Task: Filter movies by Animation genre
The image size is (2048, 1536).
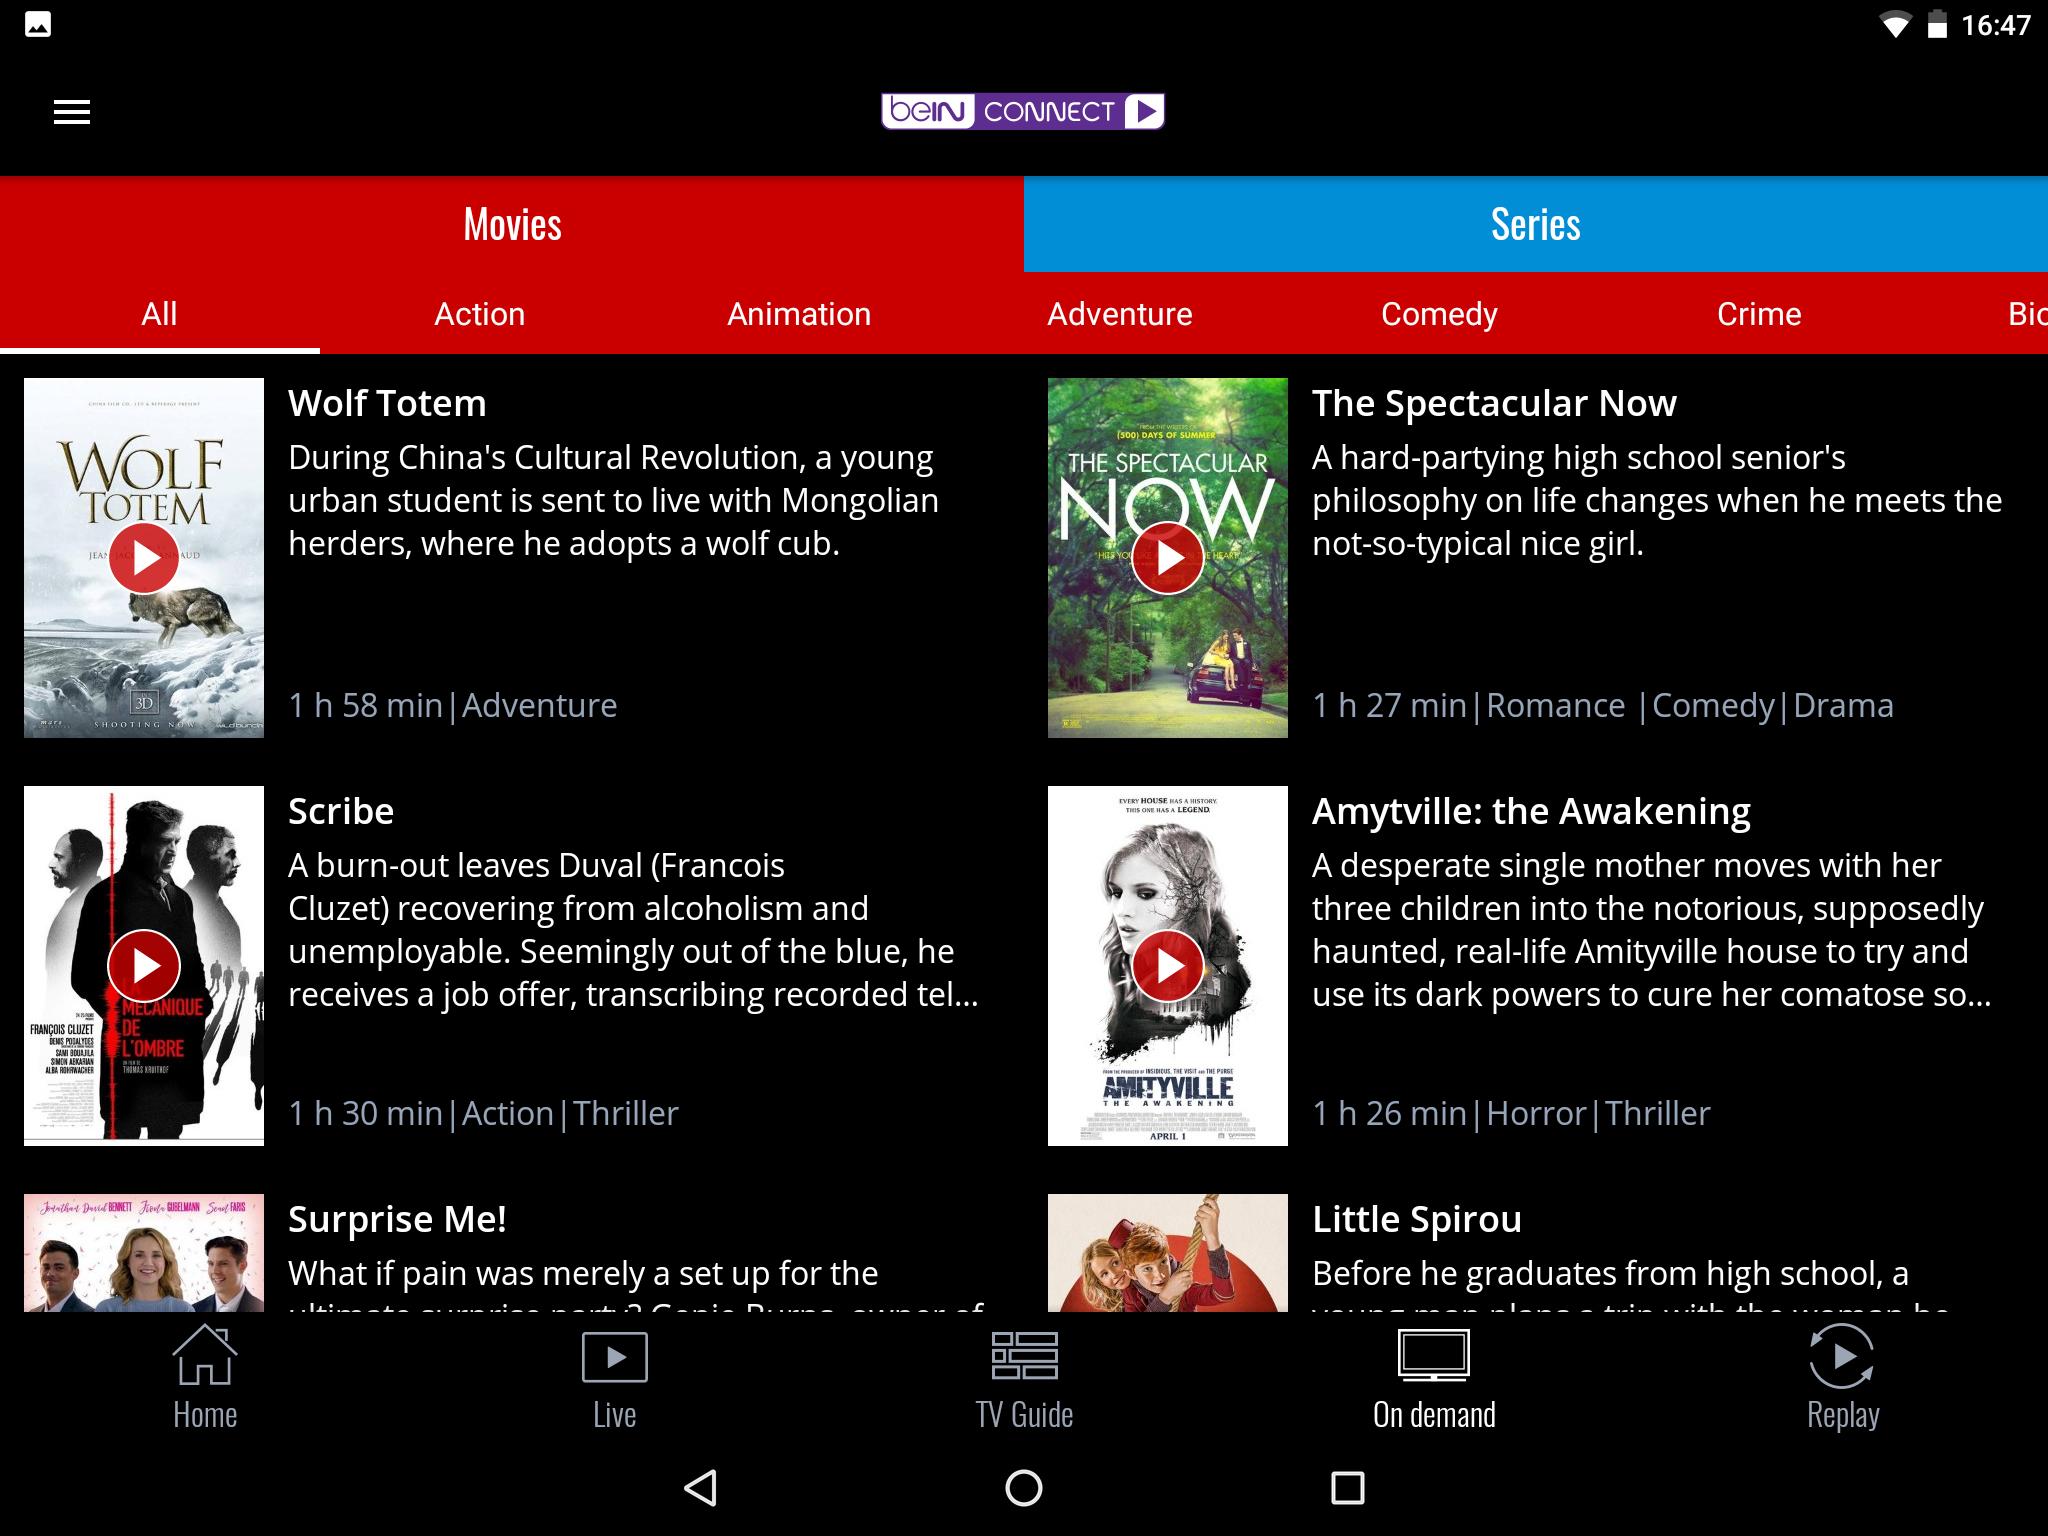Action: [798, 313]
